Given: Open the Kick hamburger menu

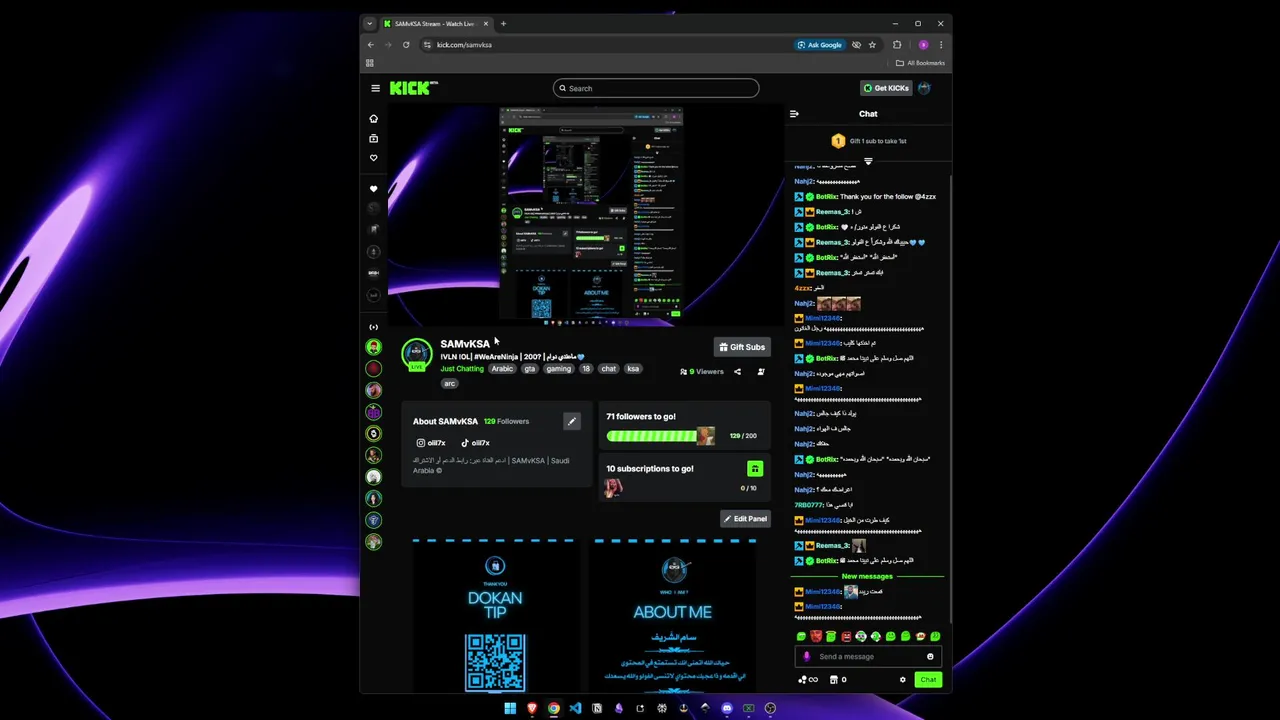Looking at the screenshot, I should coord(375,88).
